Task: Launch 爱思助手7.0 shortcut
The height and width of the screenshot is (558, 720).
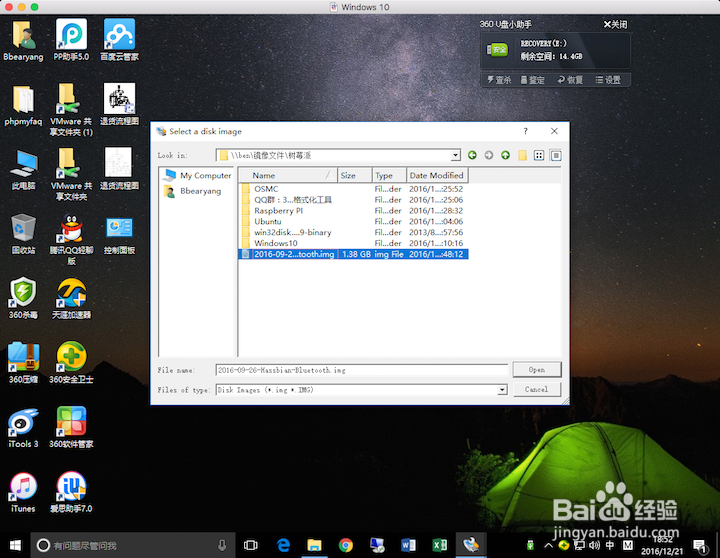Action: click(x=71, y=492)
